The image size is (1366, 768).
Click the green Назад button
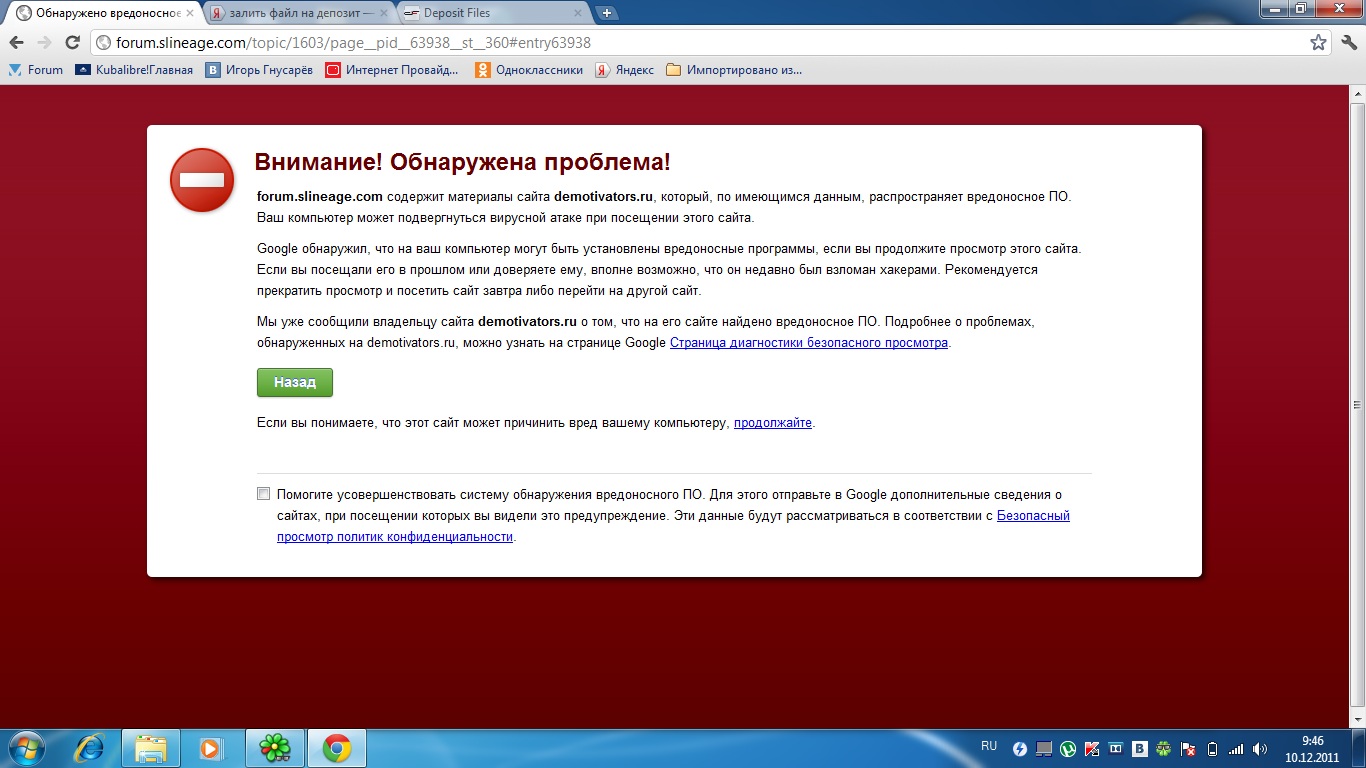point(295,382)
